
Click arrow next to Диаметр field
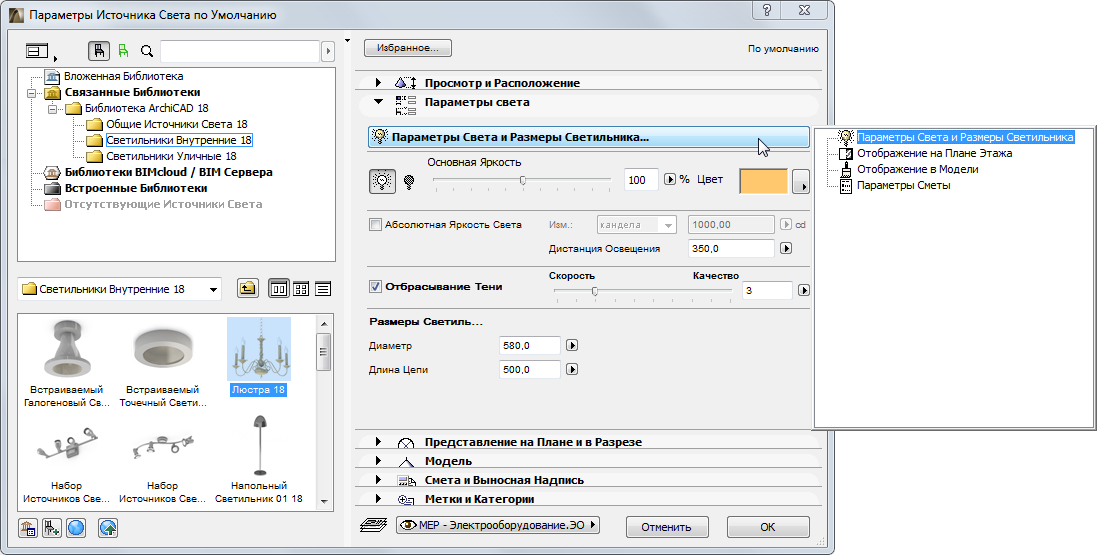(x=572, y=346)
